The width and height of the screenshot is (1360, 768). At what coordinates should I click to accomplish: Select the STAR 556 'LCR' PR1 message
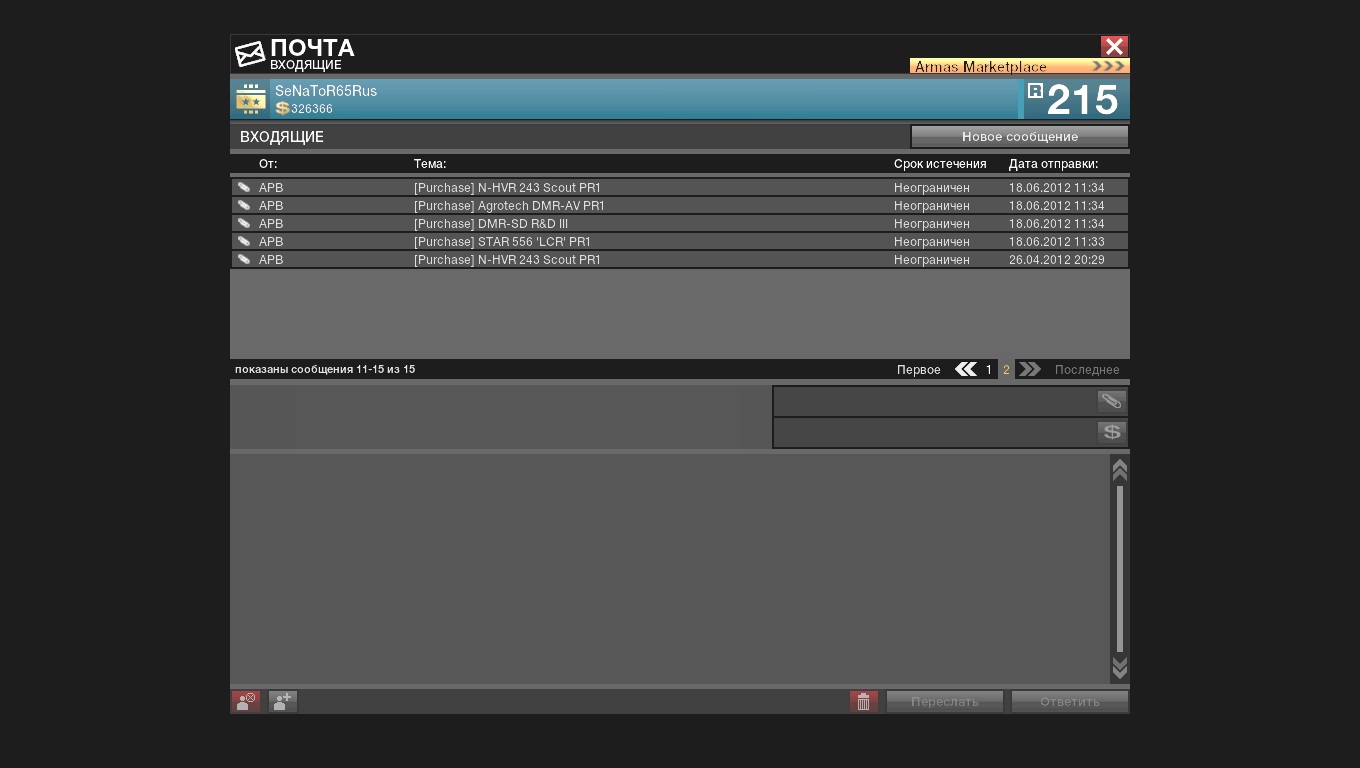click(502, 242)
